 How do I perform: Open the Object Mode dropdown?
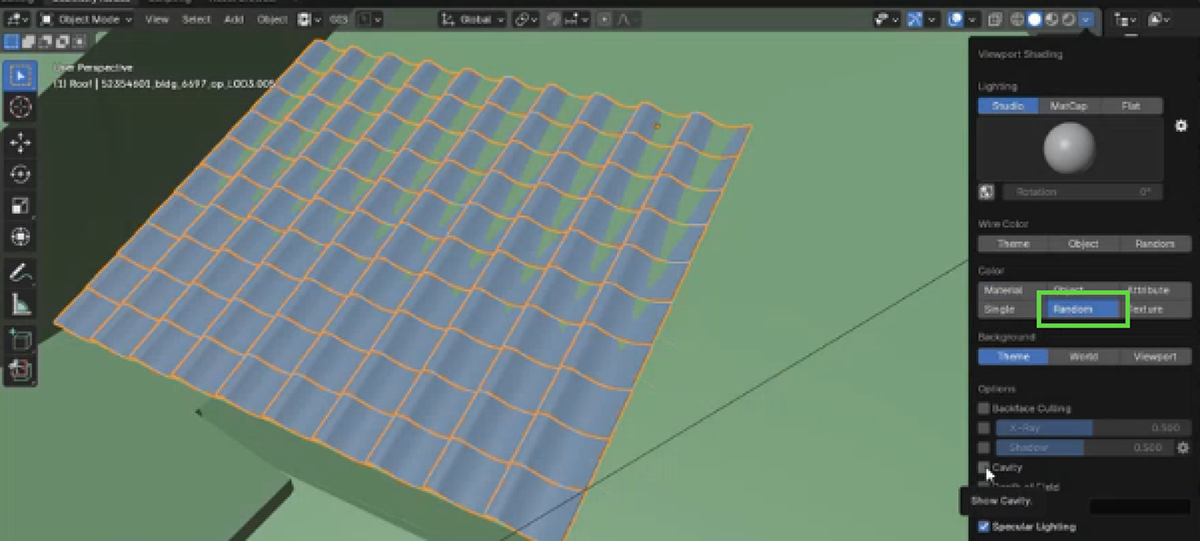pos(86,19)
